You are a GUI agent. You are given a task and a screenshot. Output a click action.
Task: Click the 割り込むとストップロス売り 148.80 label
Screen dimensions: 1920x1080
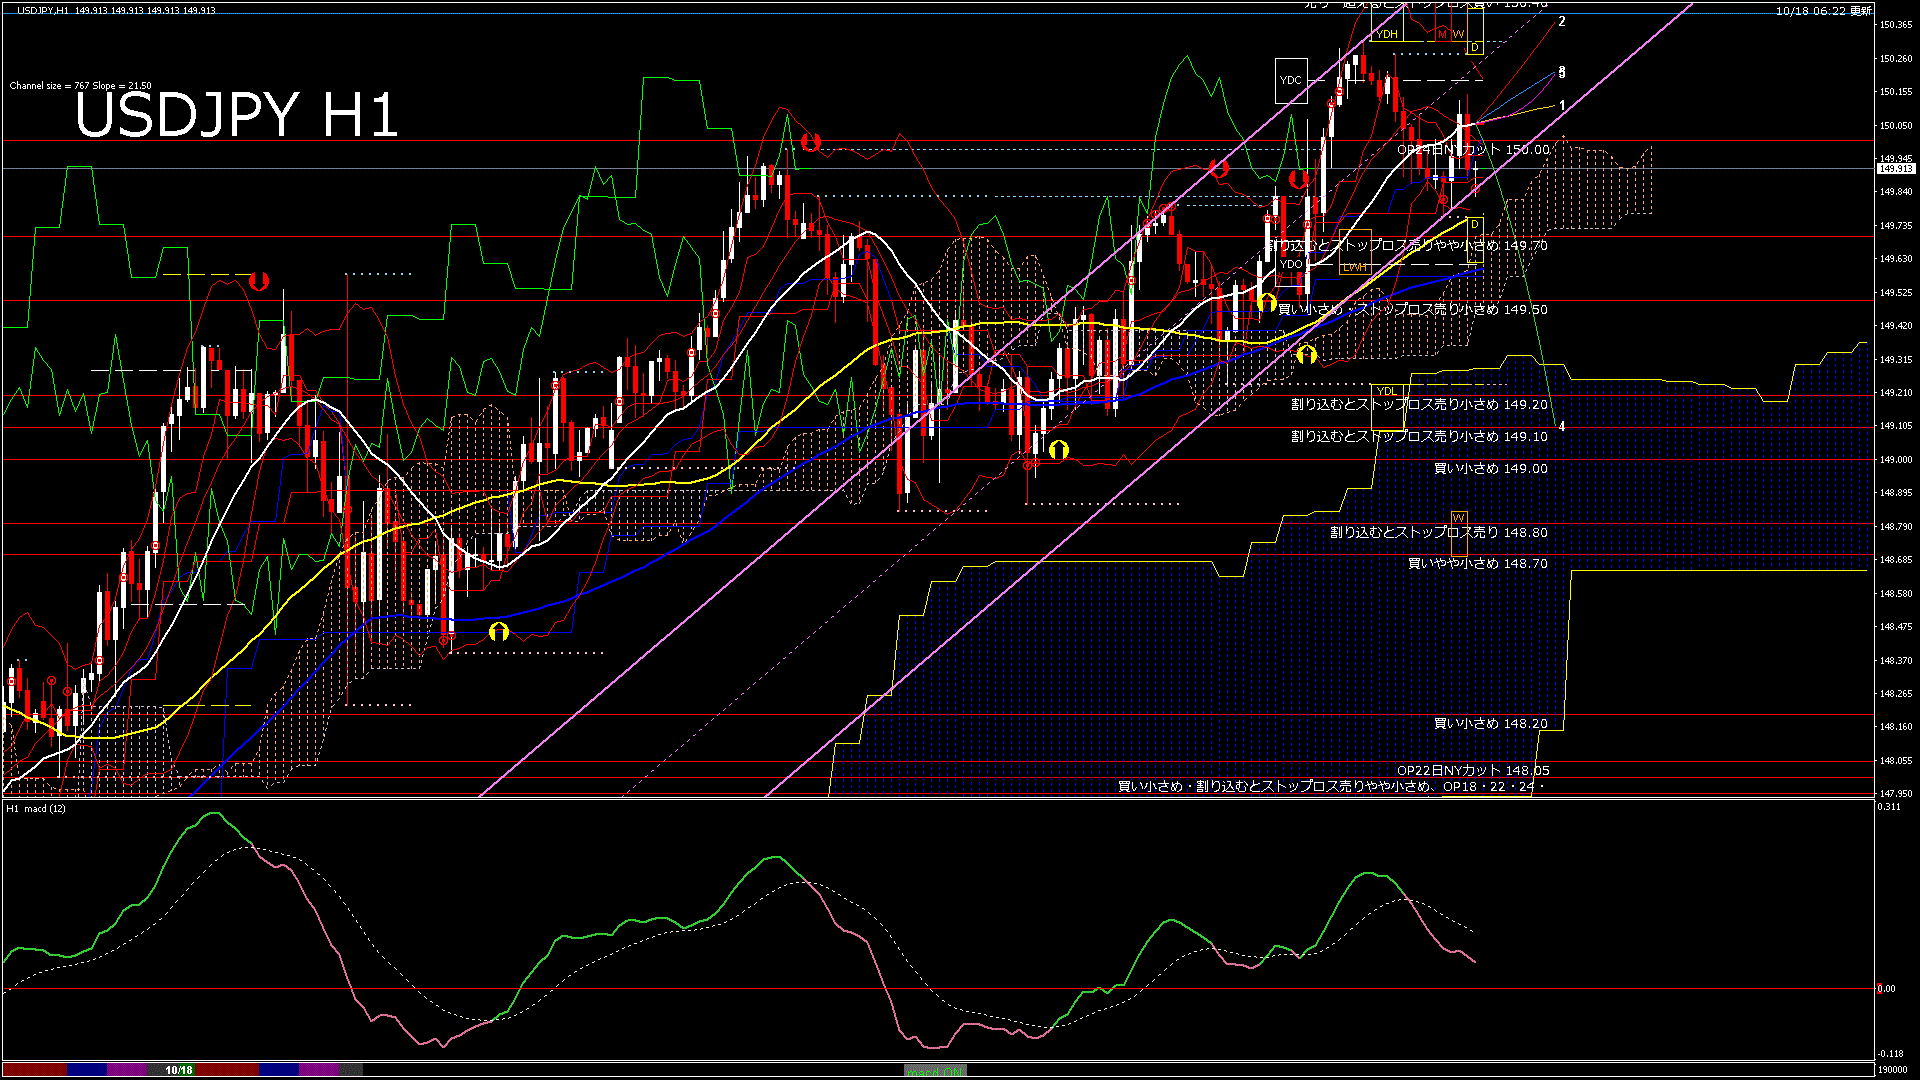(1438, 533)
